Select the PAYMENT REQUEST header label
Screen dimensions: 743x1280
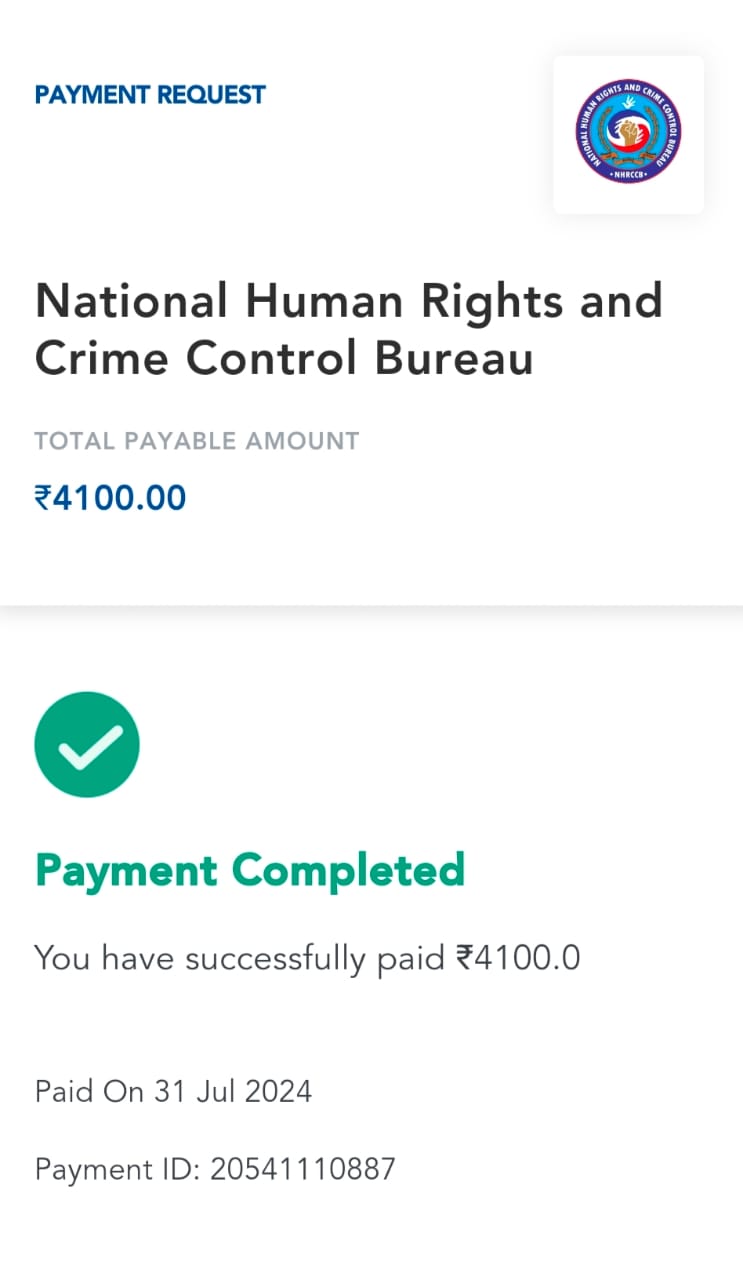150,95
